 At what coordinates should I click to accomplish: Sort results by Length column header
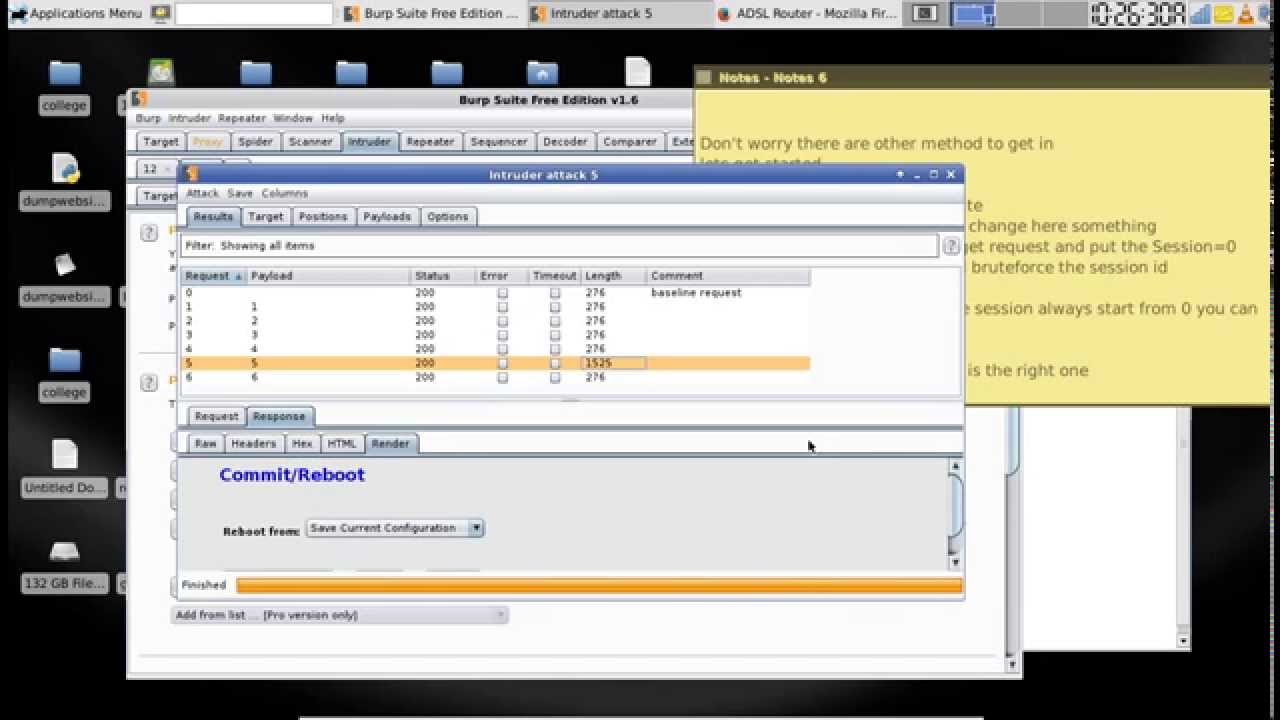pyautogui.click(x=614, y=275)
